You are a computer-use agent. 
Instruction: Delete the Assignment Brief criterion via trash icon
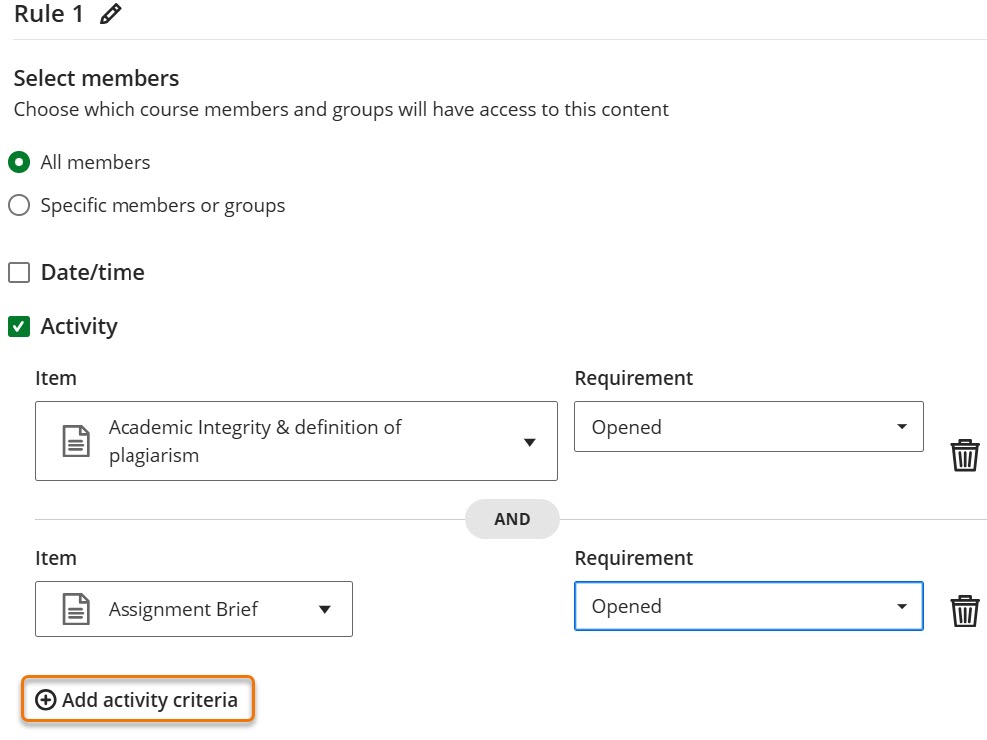click(964, 610)
